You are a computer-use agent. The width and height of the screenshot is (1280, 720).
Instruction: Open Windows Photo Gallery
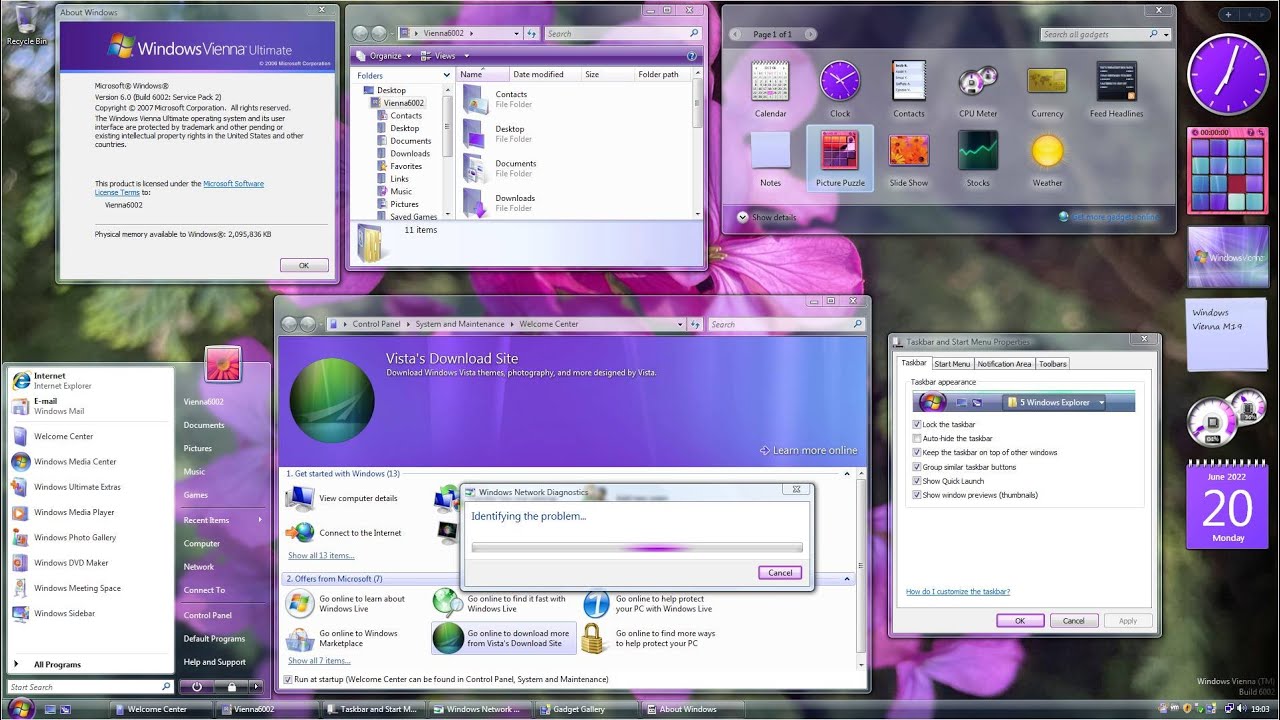(90, 537)
